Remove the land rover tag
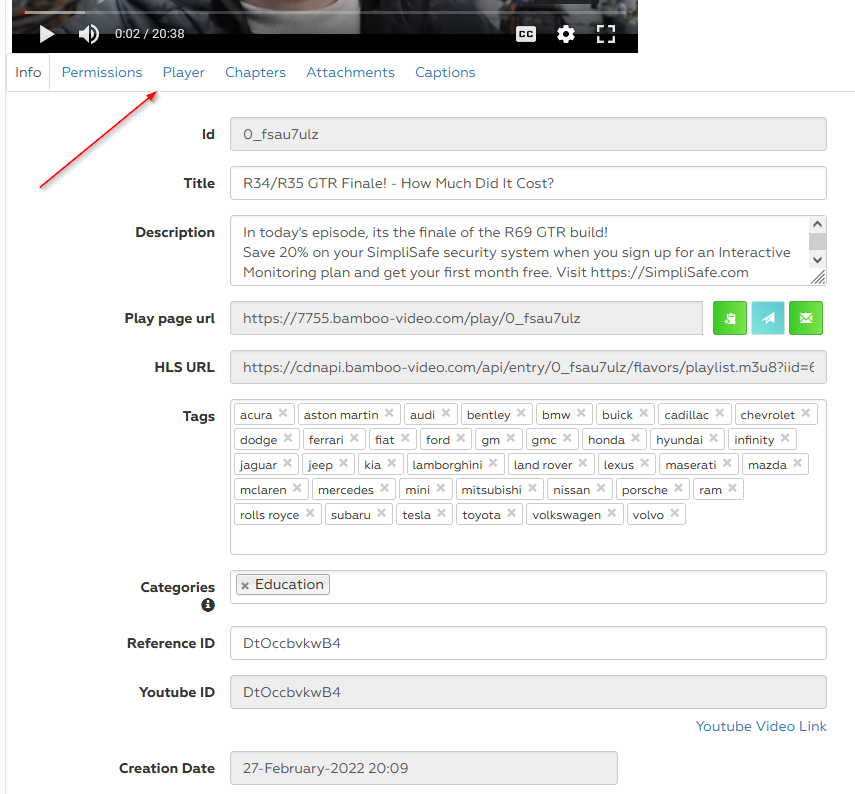Image resolution: width=855 pixels, height=794 pixels. click(x=583, y=463)
